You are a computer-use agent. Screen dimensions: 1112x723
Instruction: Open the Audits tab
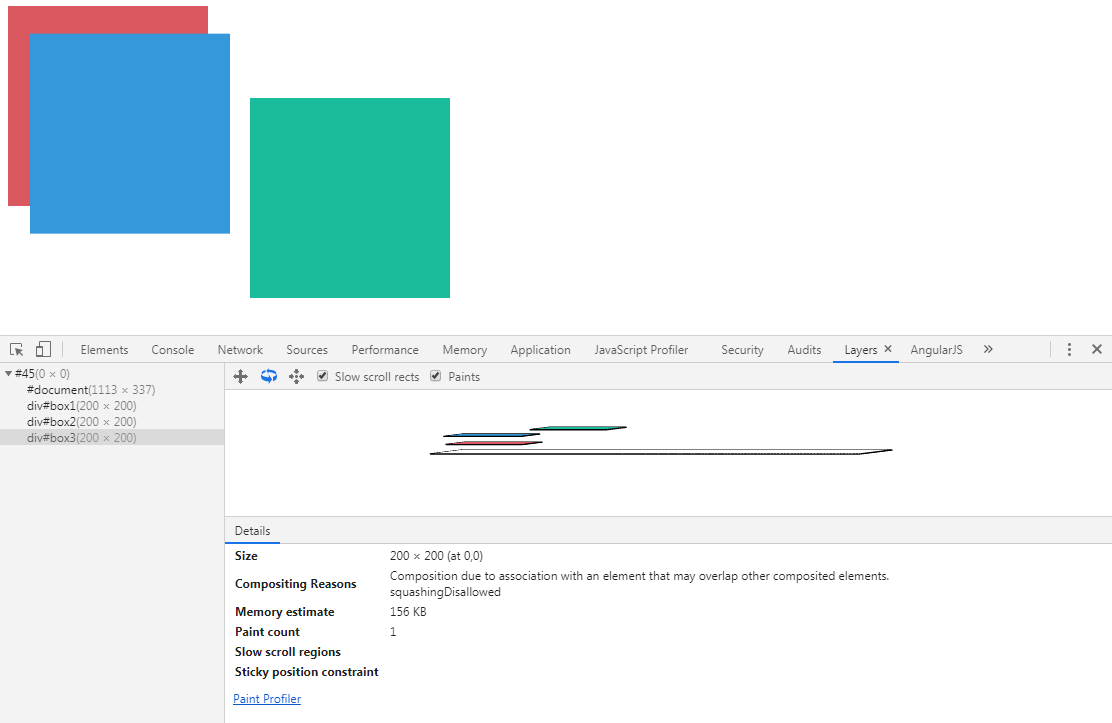point(804,350)
